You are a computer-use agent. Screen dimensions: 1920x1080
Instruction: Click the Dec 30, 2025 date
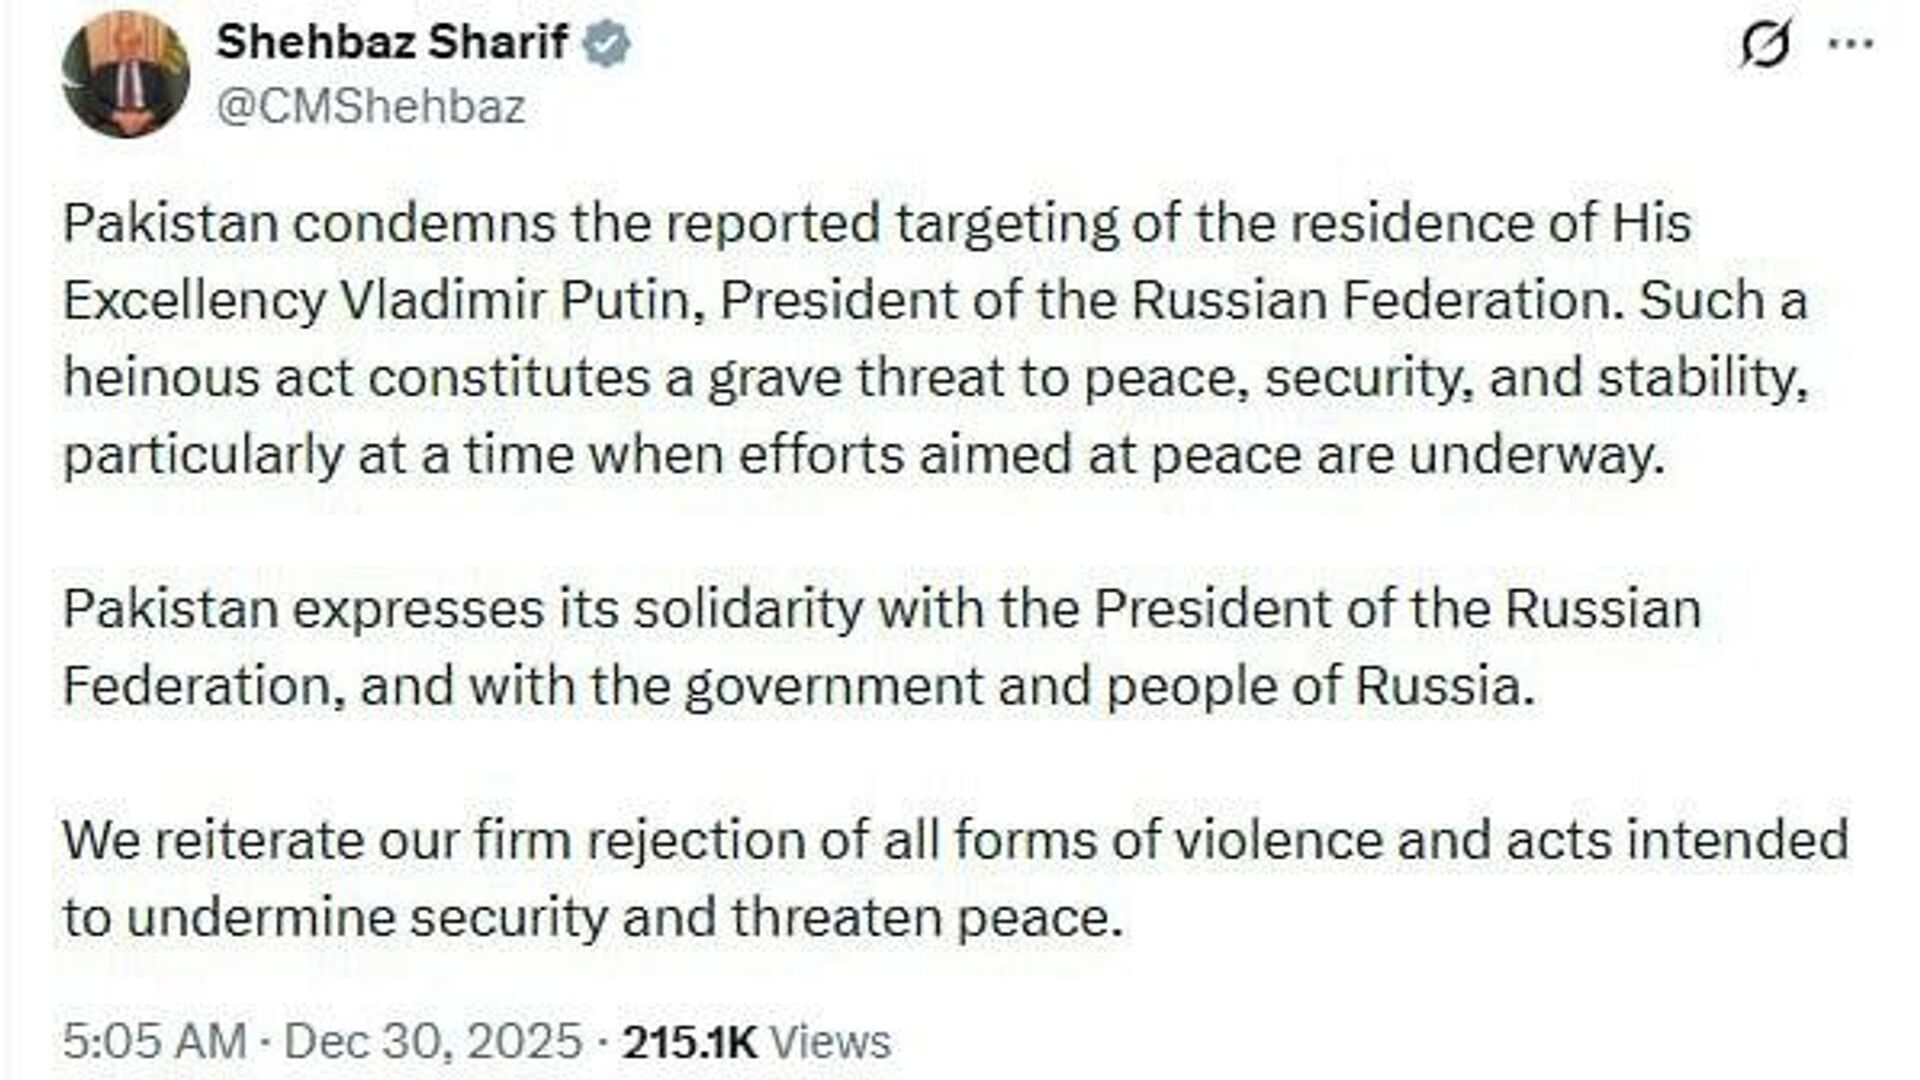coord(433,1041)
